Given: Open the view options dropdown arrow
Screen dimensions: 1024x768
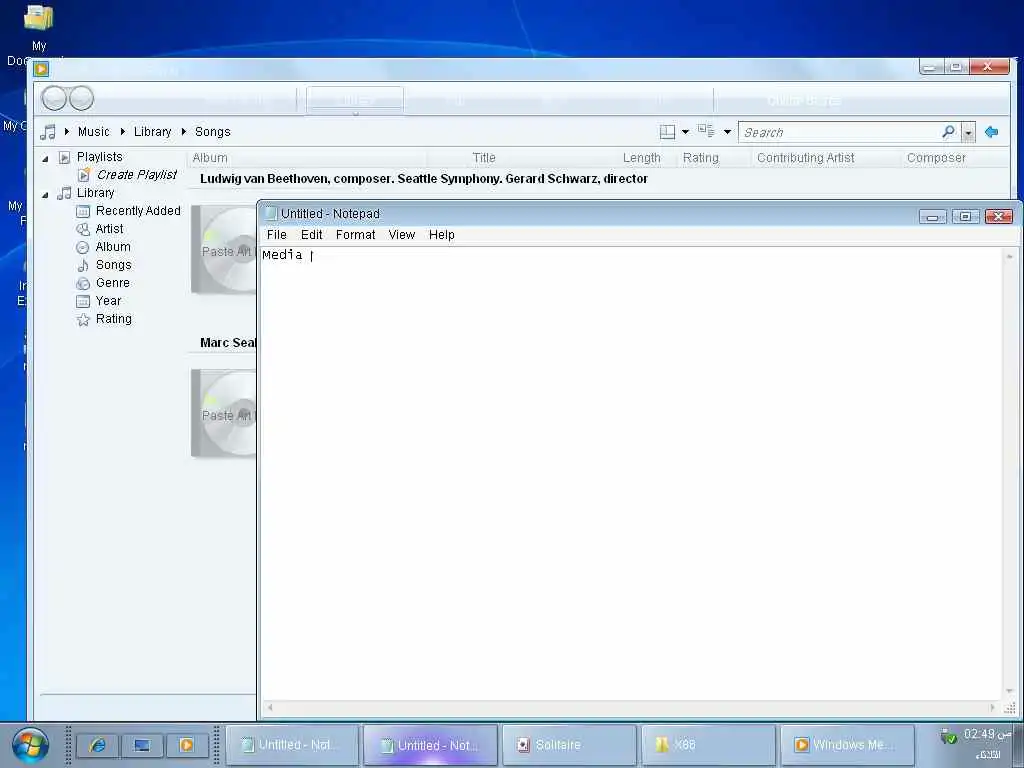Looking at the screenshot, I should click(x=727, y=132).
